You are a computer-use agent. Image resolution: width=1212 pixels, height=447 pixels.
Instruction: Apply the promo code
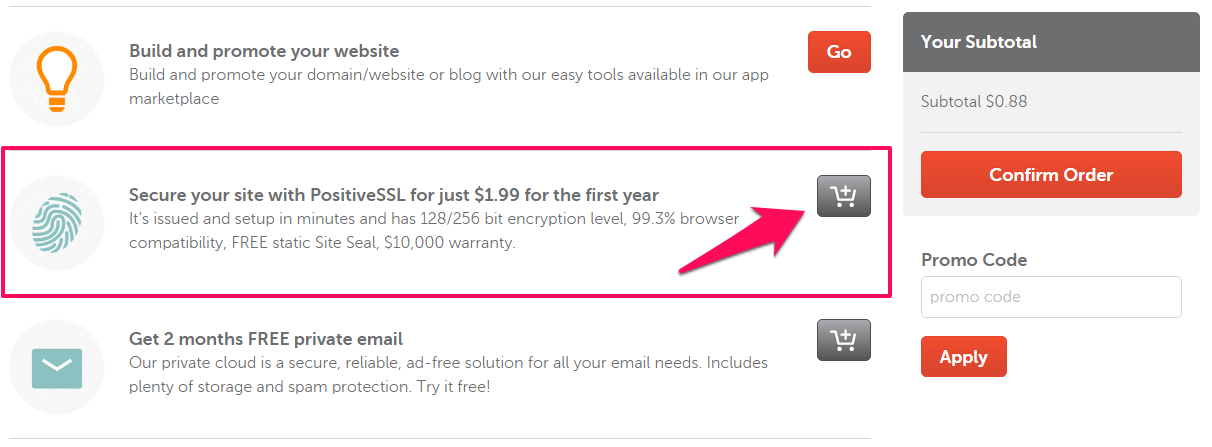[x=963, y=357]
